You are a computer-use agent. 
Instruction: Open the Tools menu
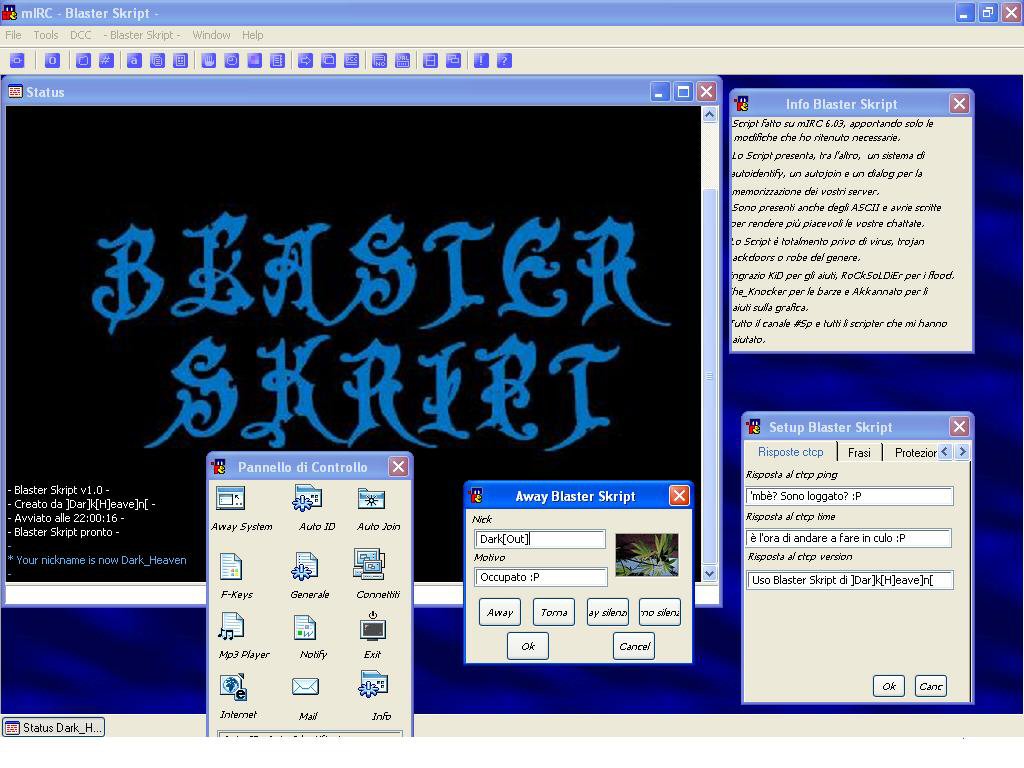46,35
